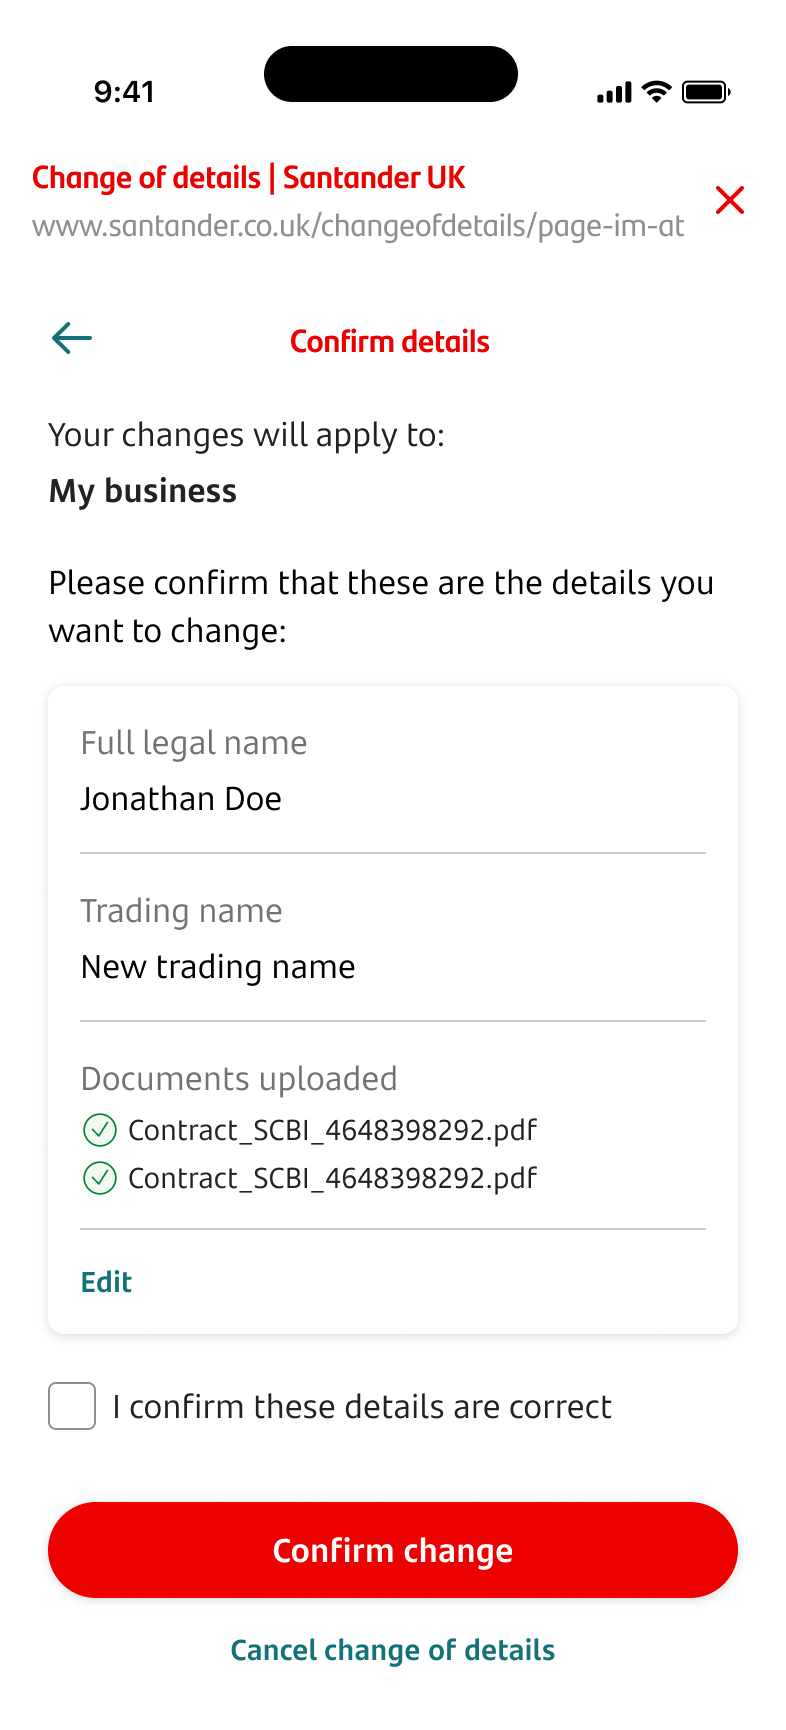The width and height of the screenshot is (786, 1730).
Task: Tap the cellular signal bars icon
Action: (x=614, y=93)
